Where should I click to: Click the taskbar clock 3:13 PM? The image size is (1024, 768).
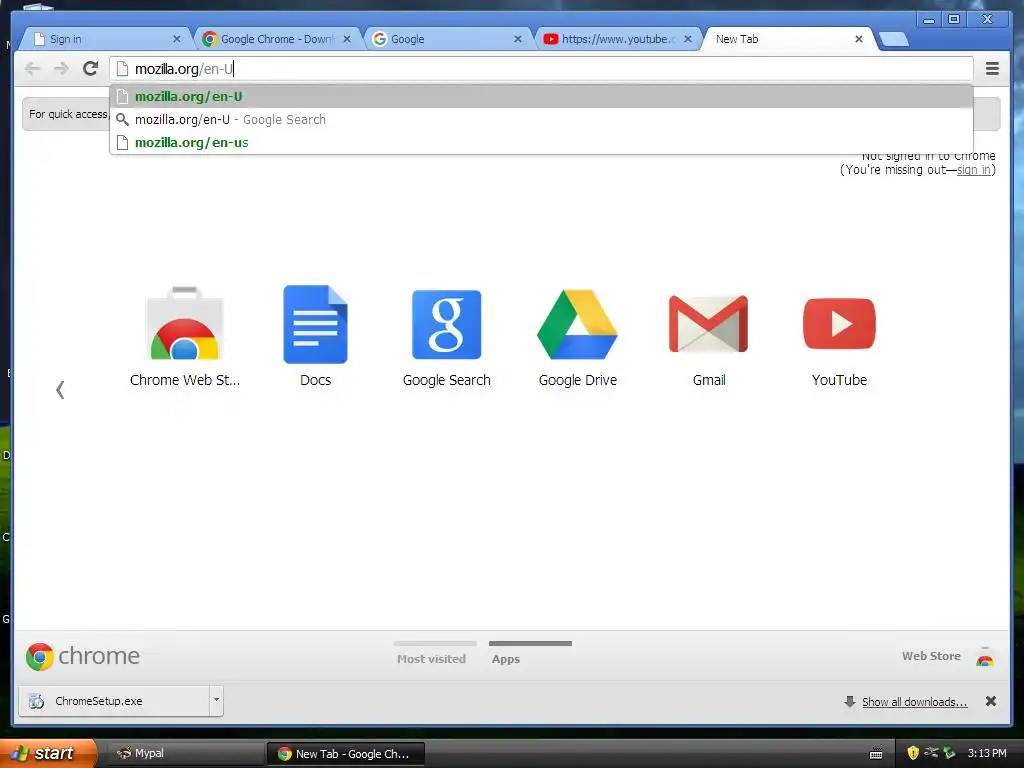tap(987, 754)
